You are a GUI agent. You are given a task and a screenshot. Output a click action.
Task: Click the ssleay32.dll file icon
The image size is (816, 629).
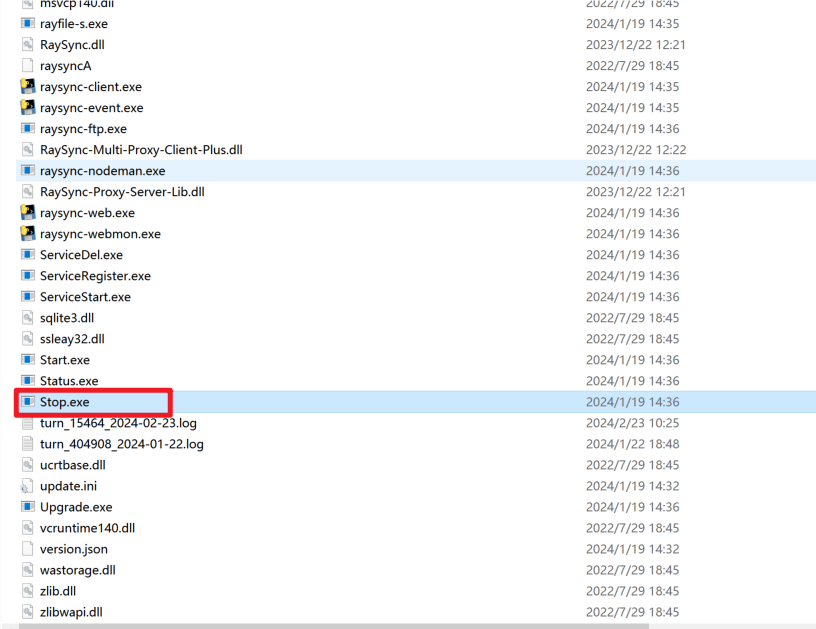click(x=28, y=339)
